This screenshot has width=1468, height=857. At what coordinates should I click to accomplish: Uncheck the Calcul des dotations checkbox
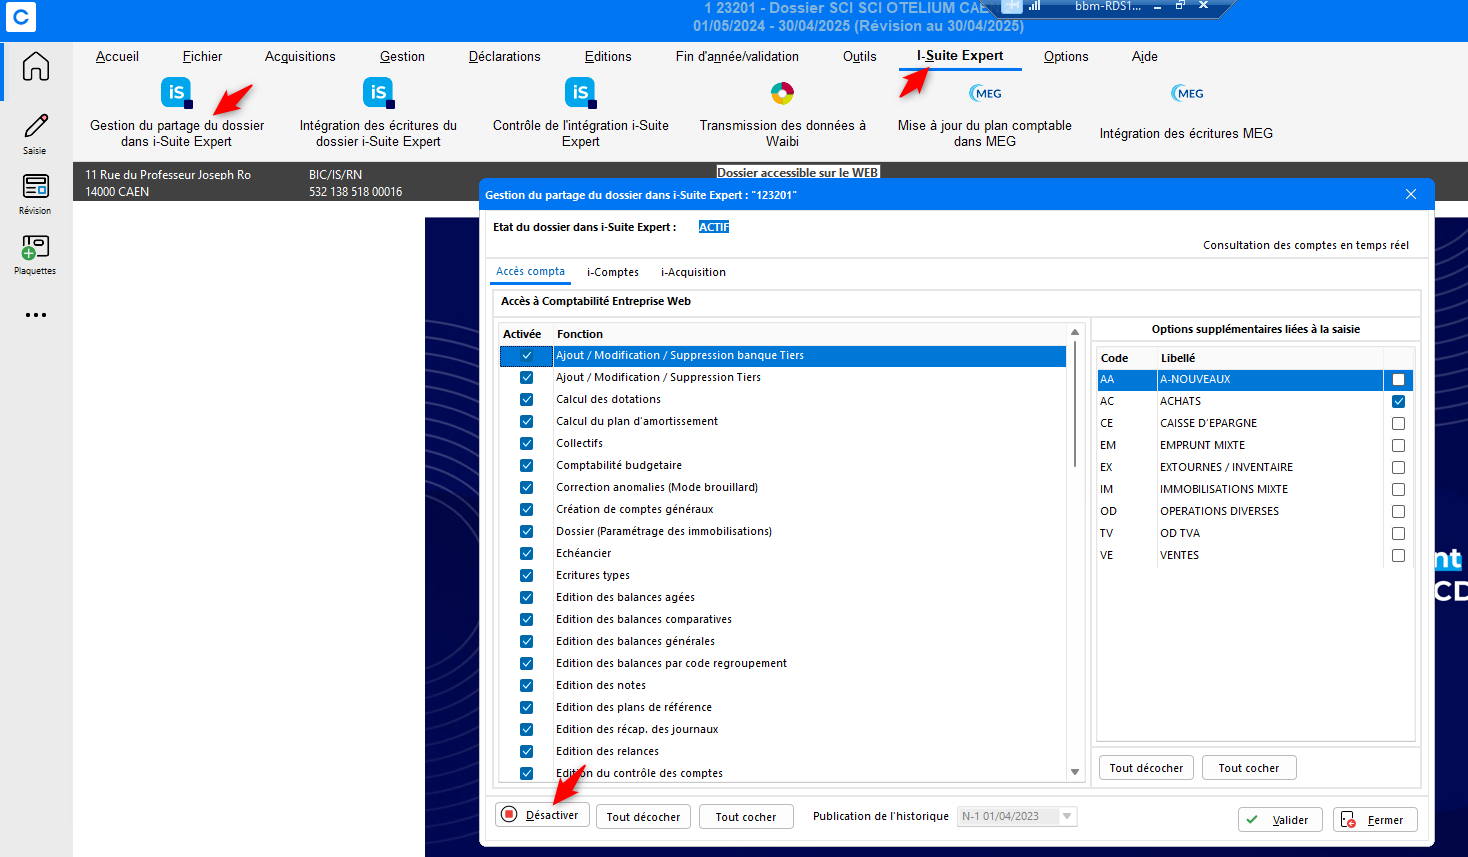tap(526, 400)
